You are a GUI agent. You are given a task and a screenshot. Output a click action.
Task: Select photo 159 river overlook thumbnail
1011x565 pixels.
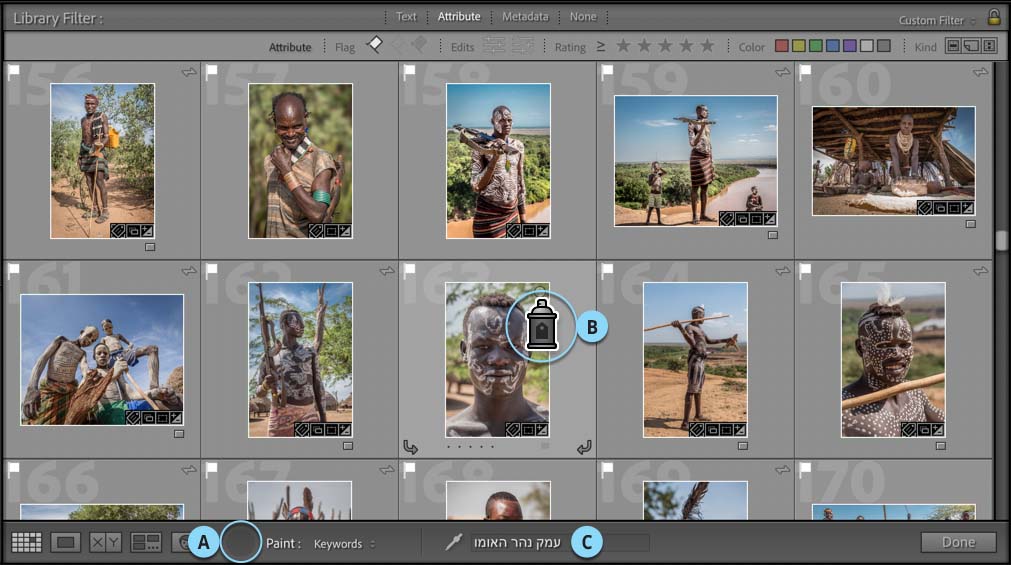tap(696, 161)
